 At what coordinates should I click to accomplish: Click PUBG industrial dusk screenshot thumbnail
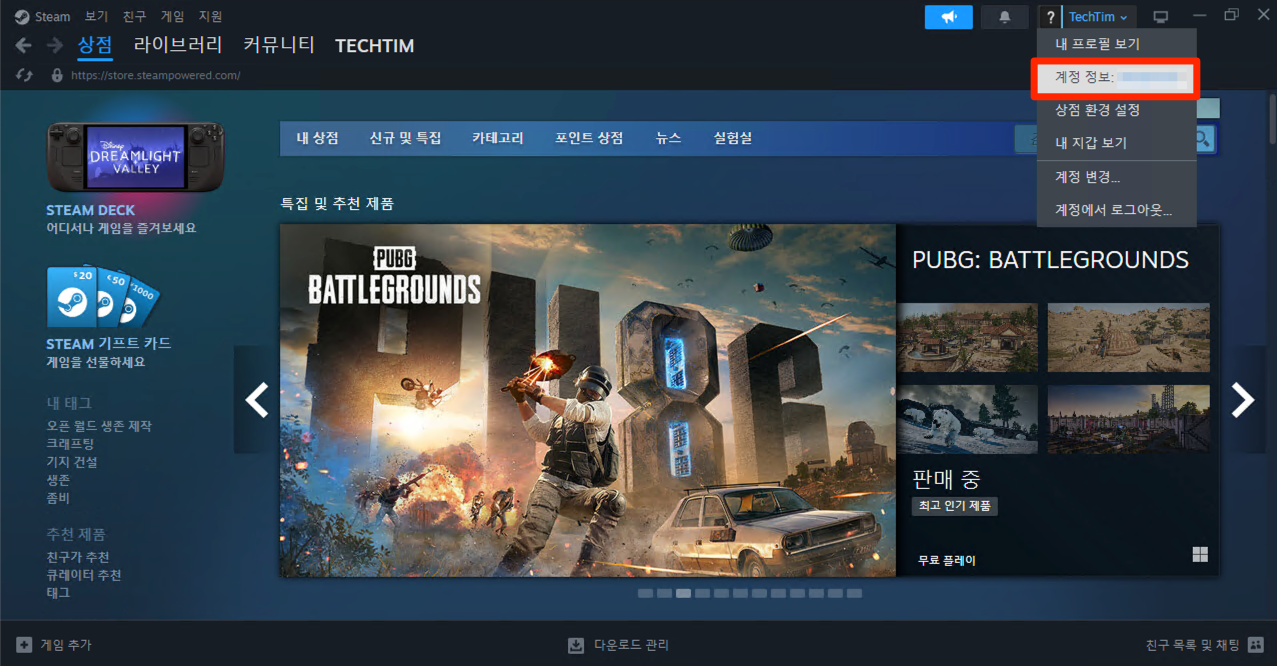click(1129, 420)
